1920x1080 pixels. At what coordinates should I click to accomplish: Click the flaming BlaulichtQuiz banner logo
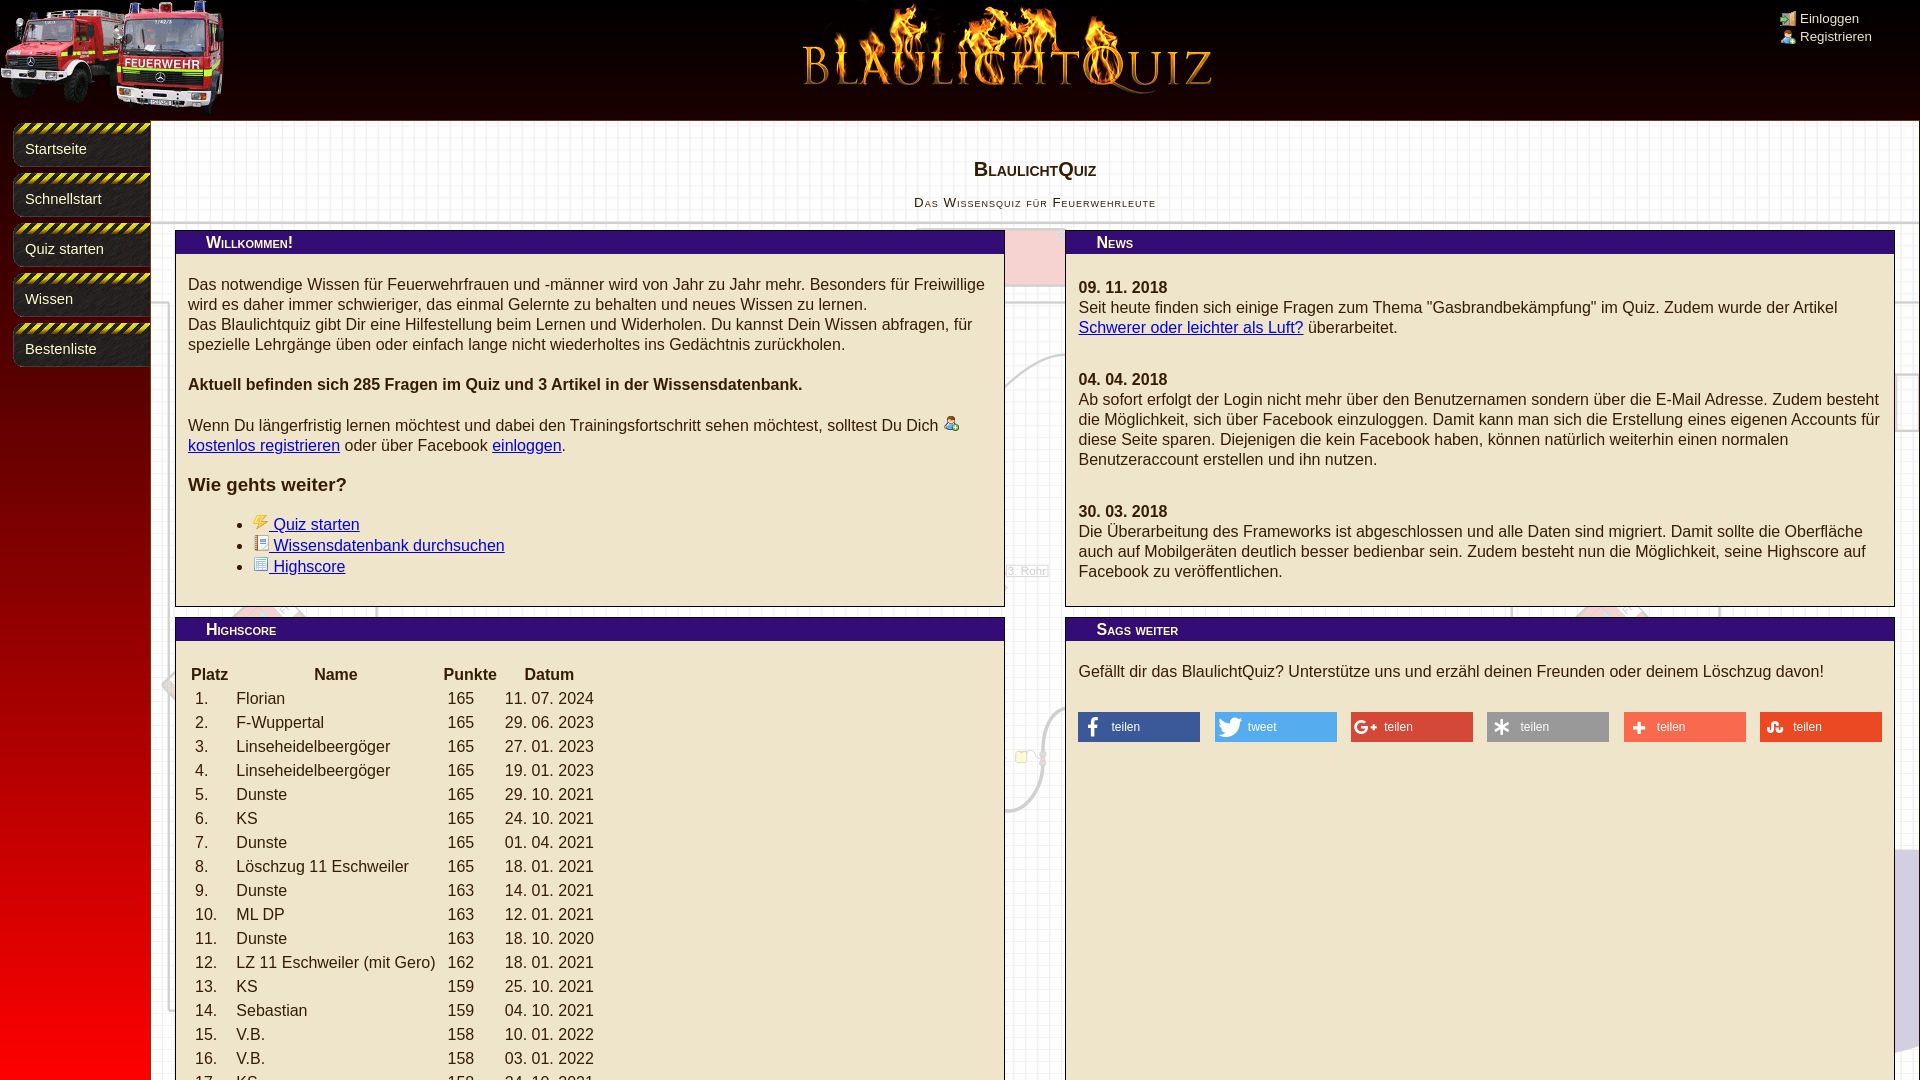click(x=1007, y=50)
